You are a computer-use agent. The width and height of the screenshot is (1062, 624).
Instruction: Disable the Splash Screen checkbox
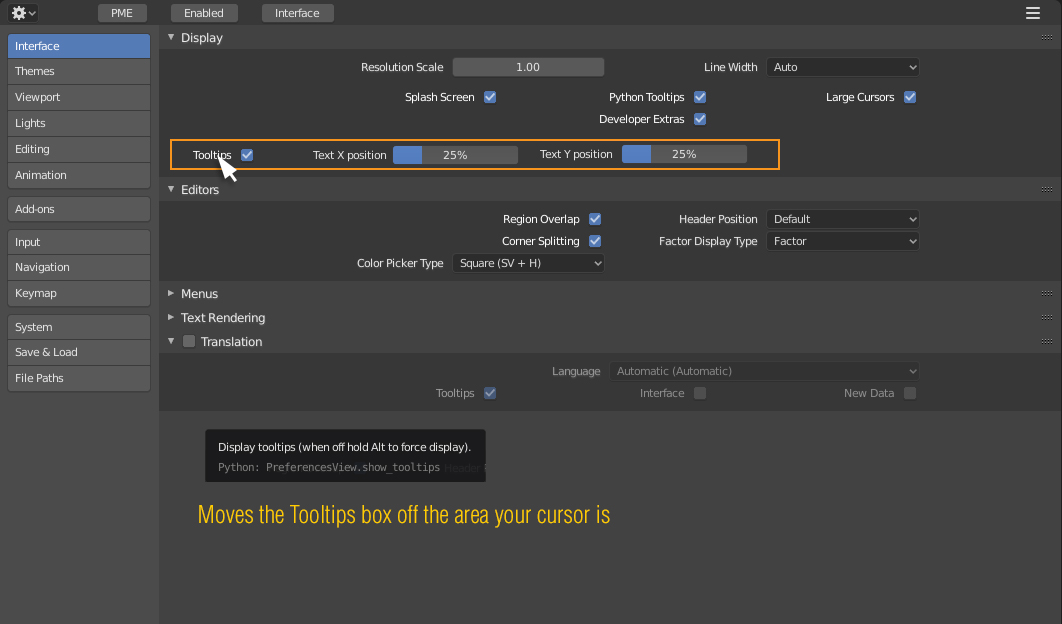[x=490, y=98]
